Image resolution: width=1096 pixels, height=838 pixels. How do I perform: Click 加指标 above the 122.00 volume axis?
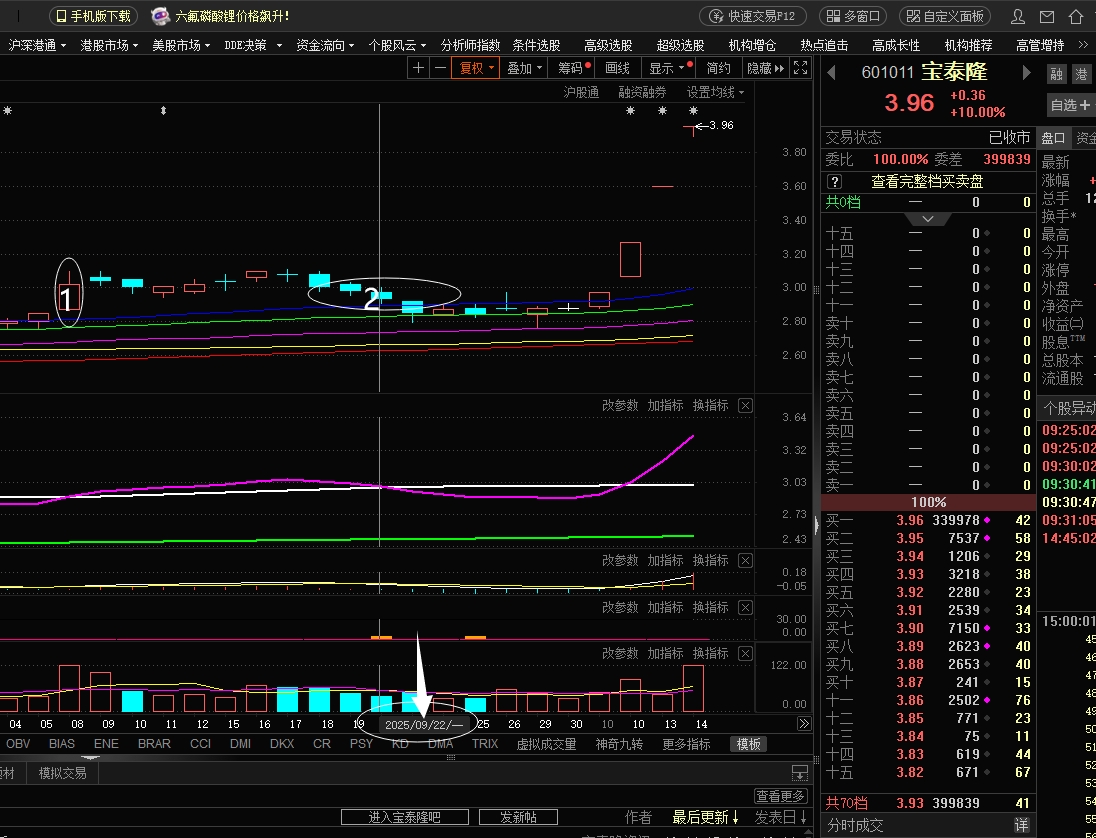pos(665,653)
